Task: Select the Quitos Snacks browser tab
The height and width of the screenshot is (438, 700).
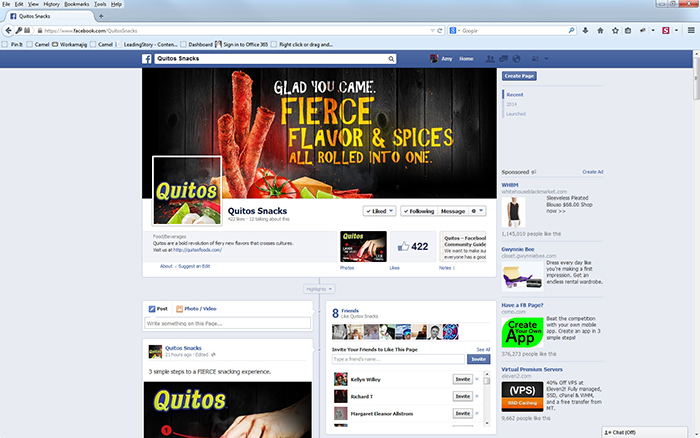Action: [x=49, y=16]
